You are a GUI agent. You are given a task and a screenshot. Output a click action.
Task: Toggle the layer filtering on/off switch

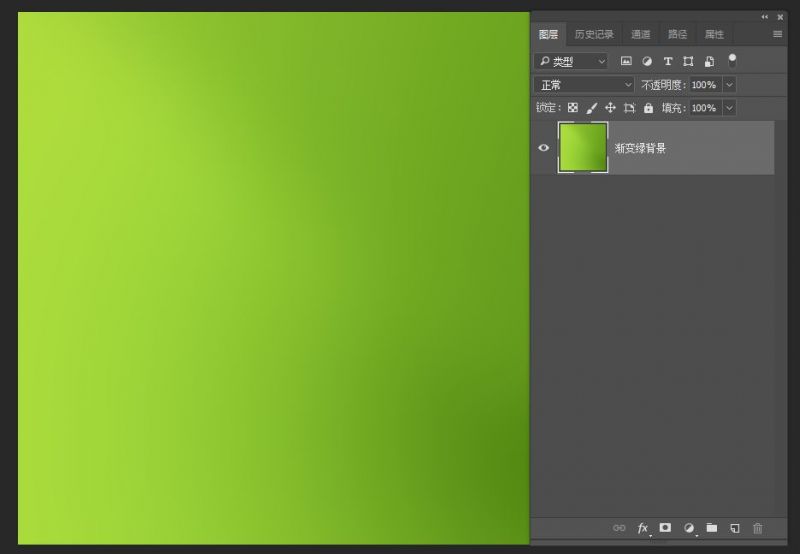pyautogui.click(x=732, y=60)
